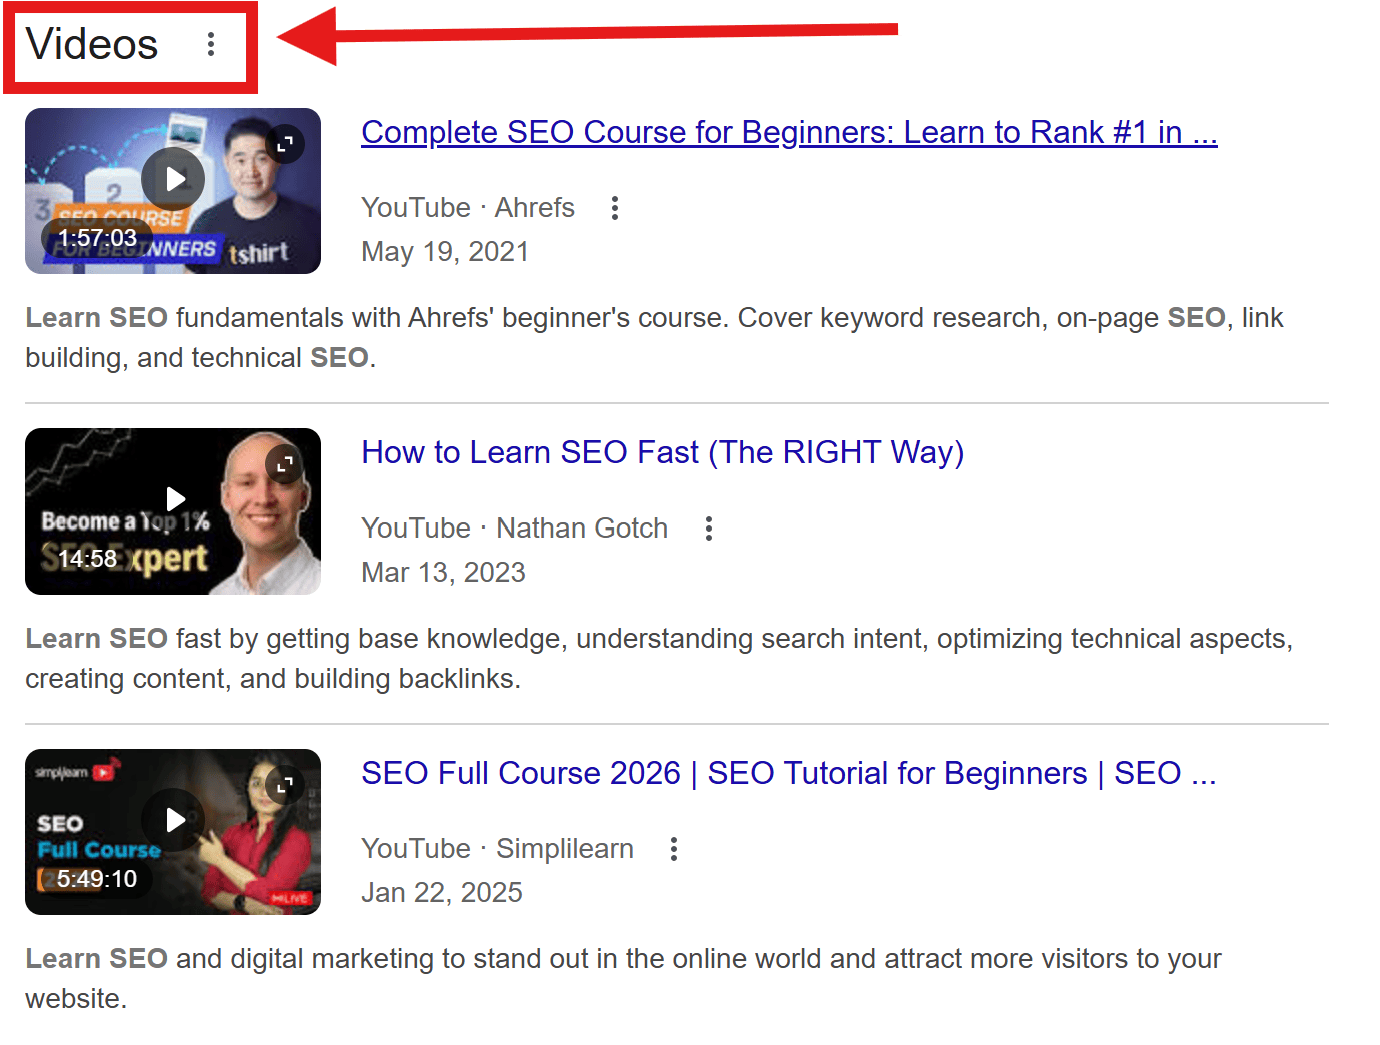The height and width of the screenshot is (1045, 1380).
Task: Click the YouTube · Ahrefs source text
Action: click(x=468, y=208)
